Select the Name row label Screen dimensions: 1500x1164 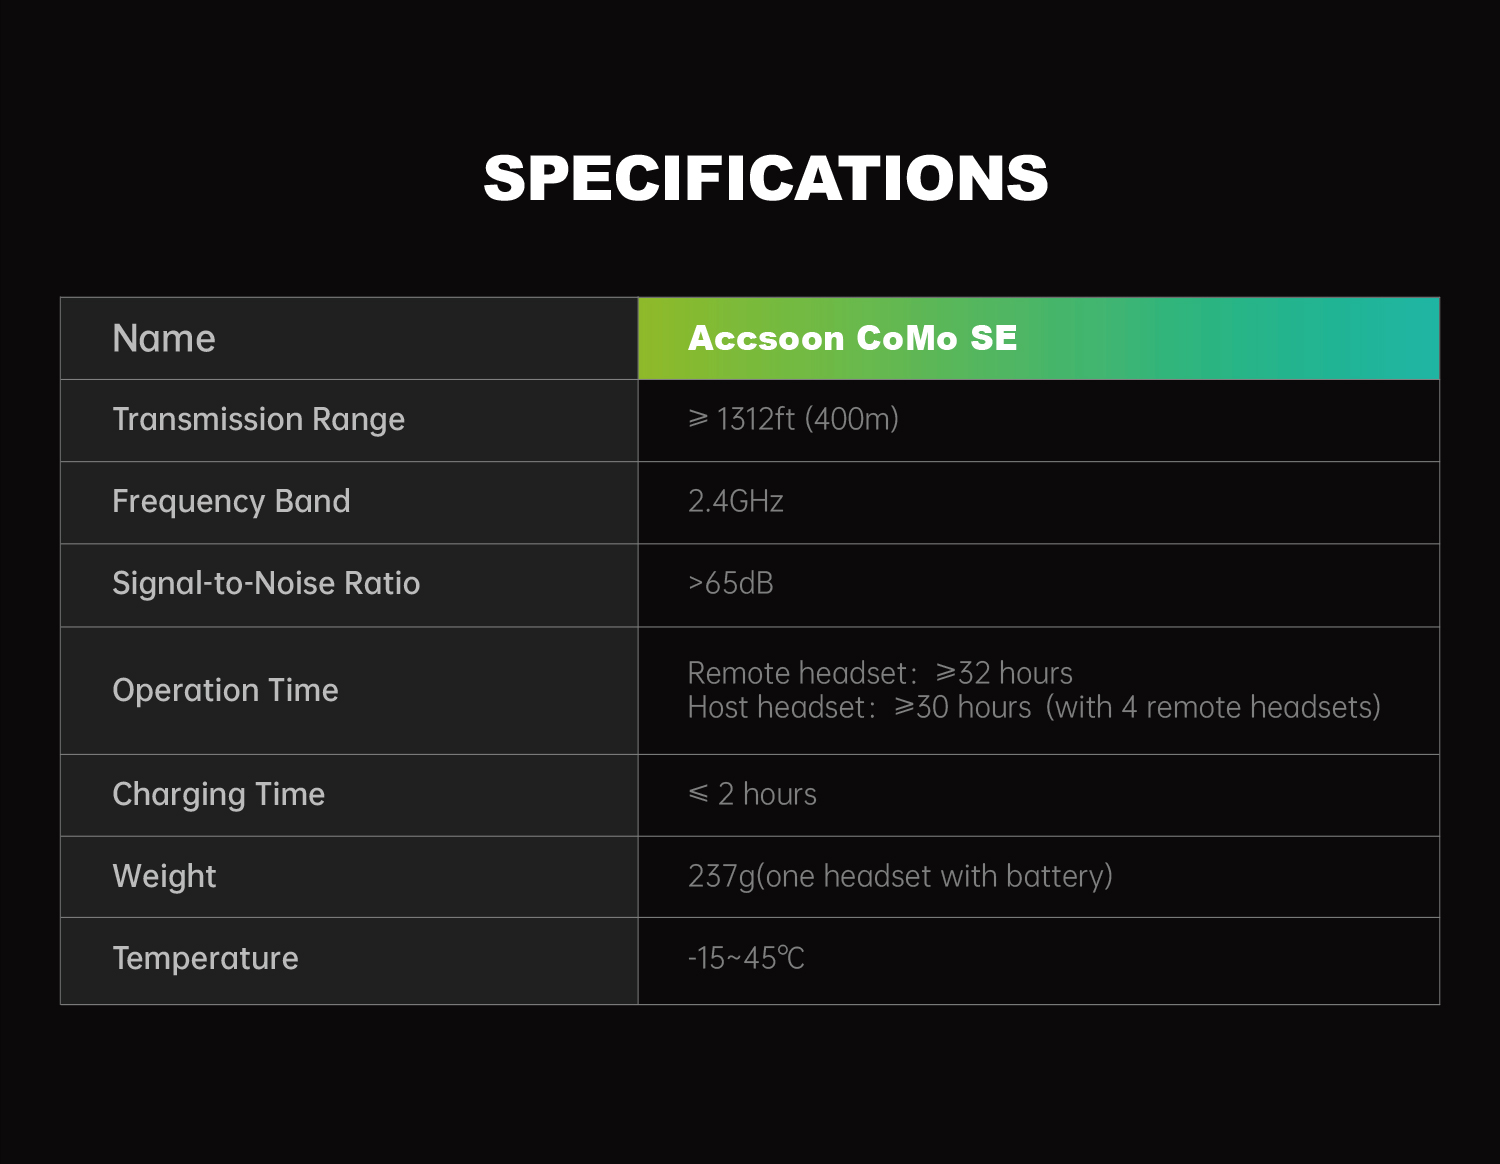coord(164,339)
